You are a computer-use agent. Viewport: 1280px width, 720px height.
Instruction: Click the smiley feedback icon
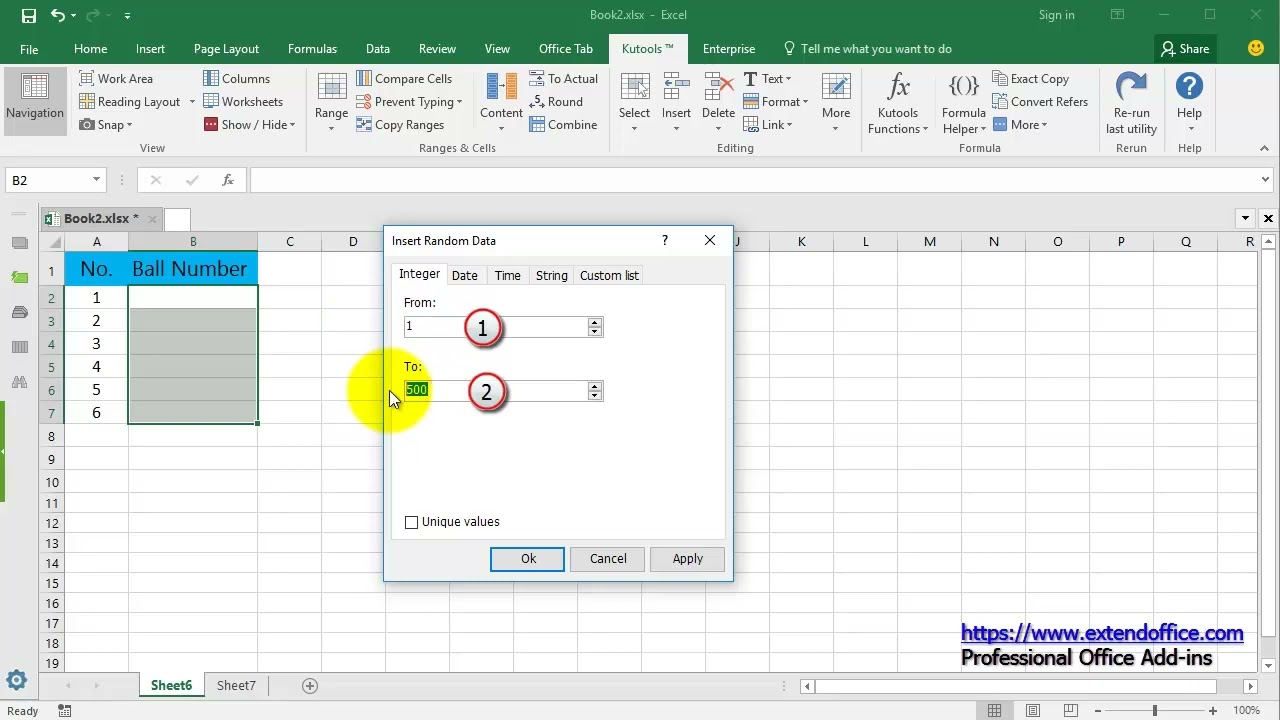[x=1257, y=48]
